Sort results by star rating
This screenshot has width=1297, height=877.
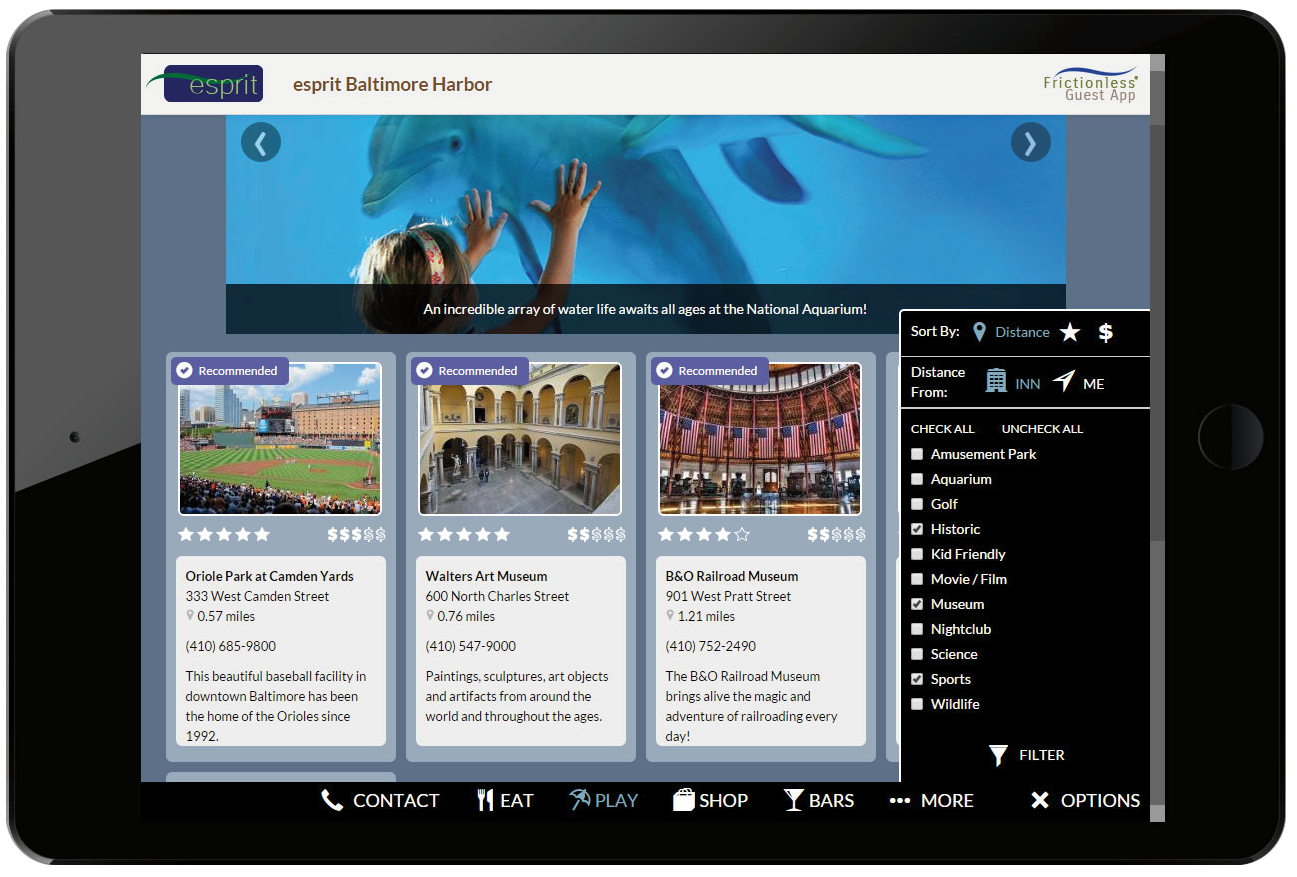[x=1070, y=332]
